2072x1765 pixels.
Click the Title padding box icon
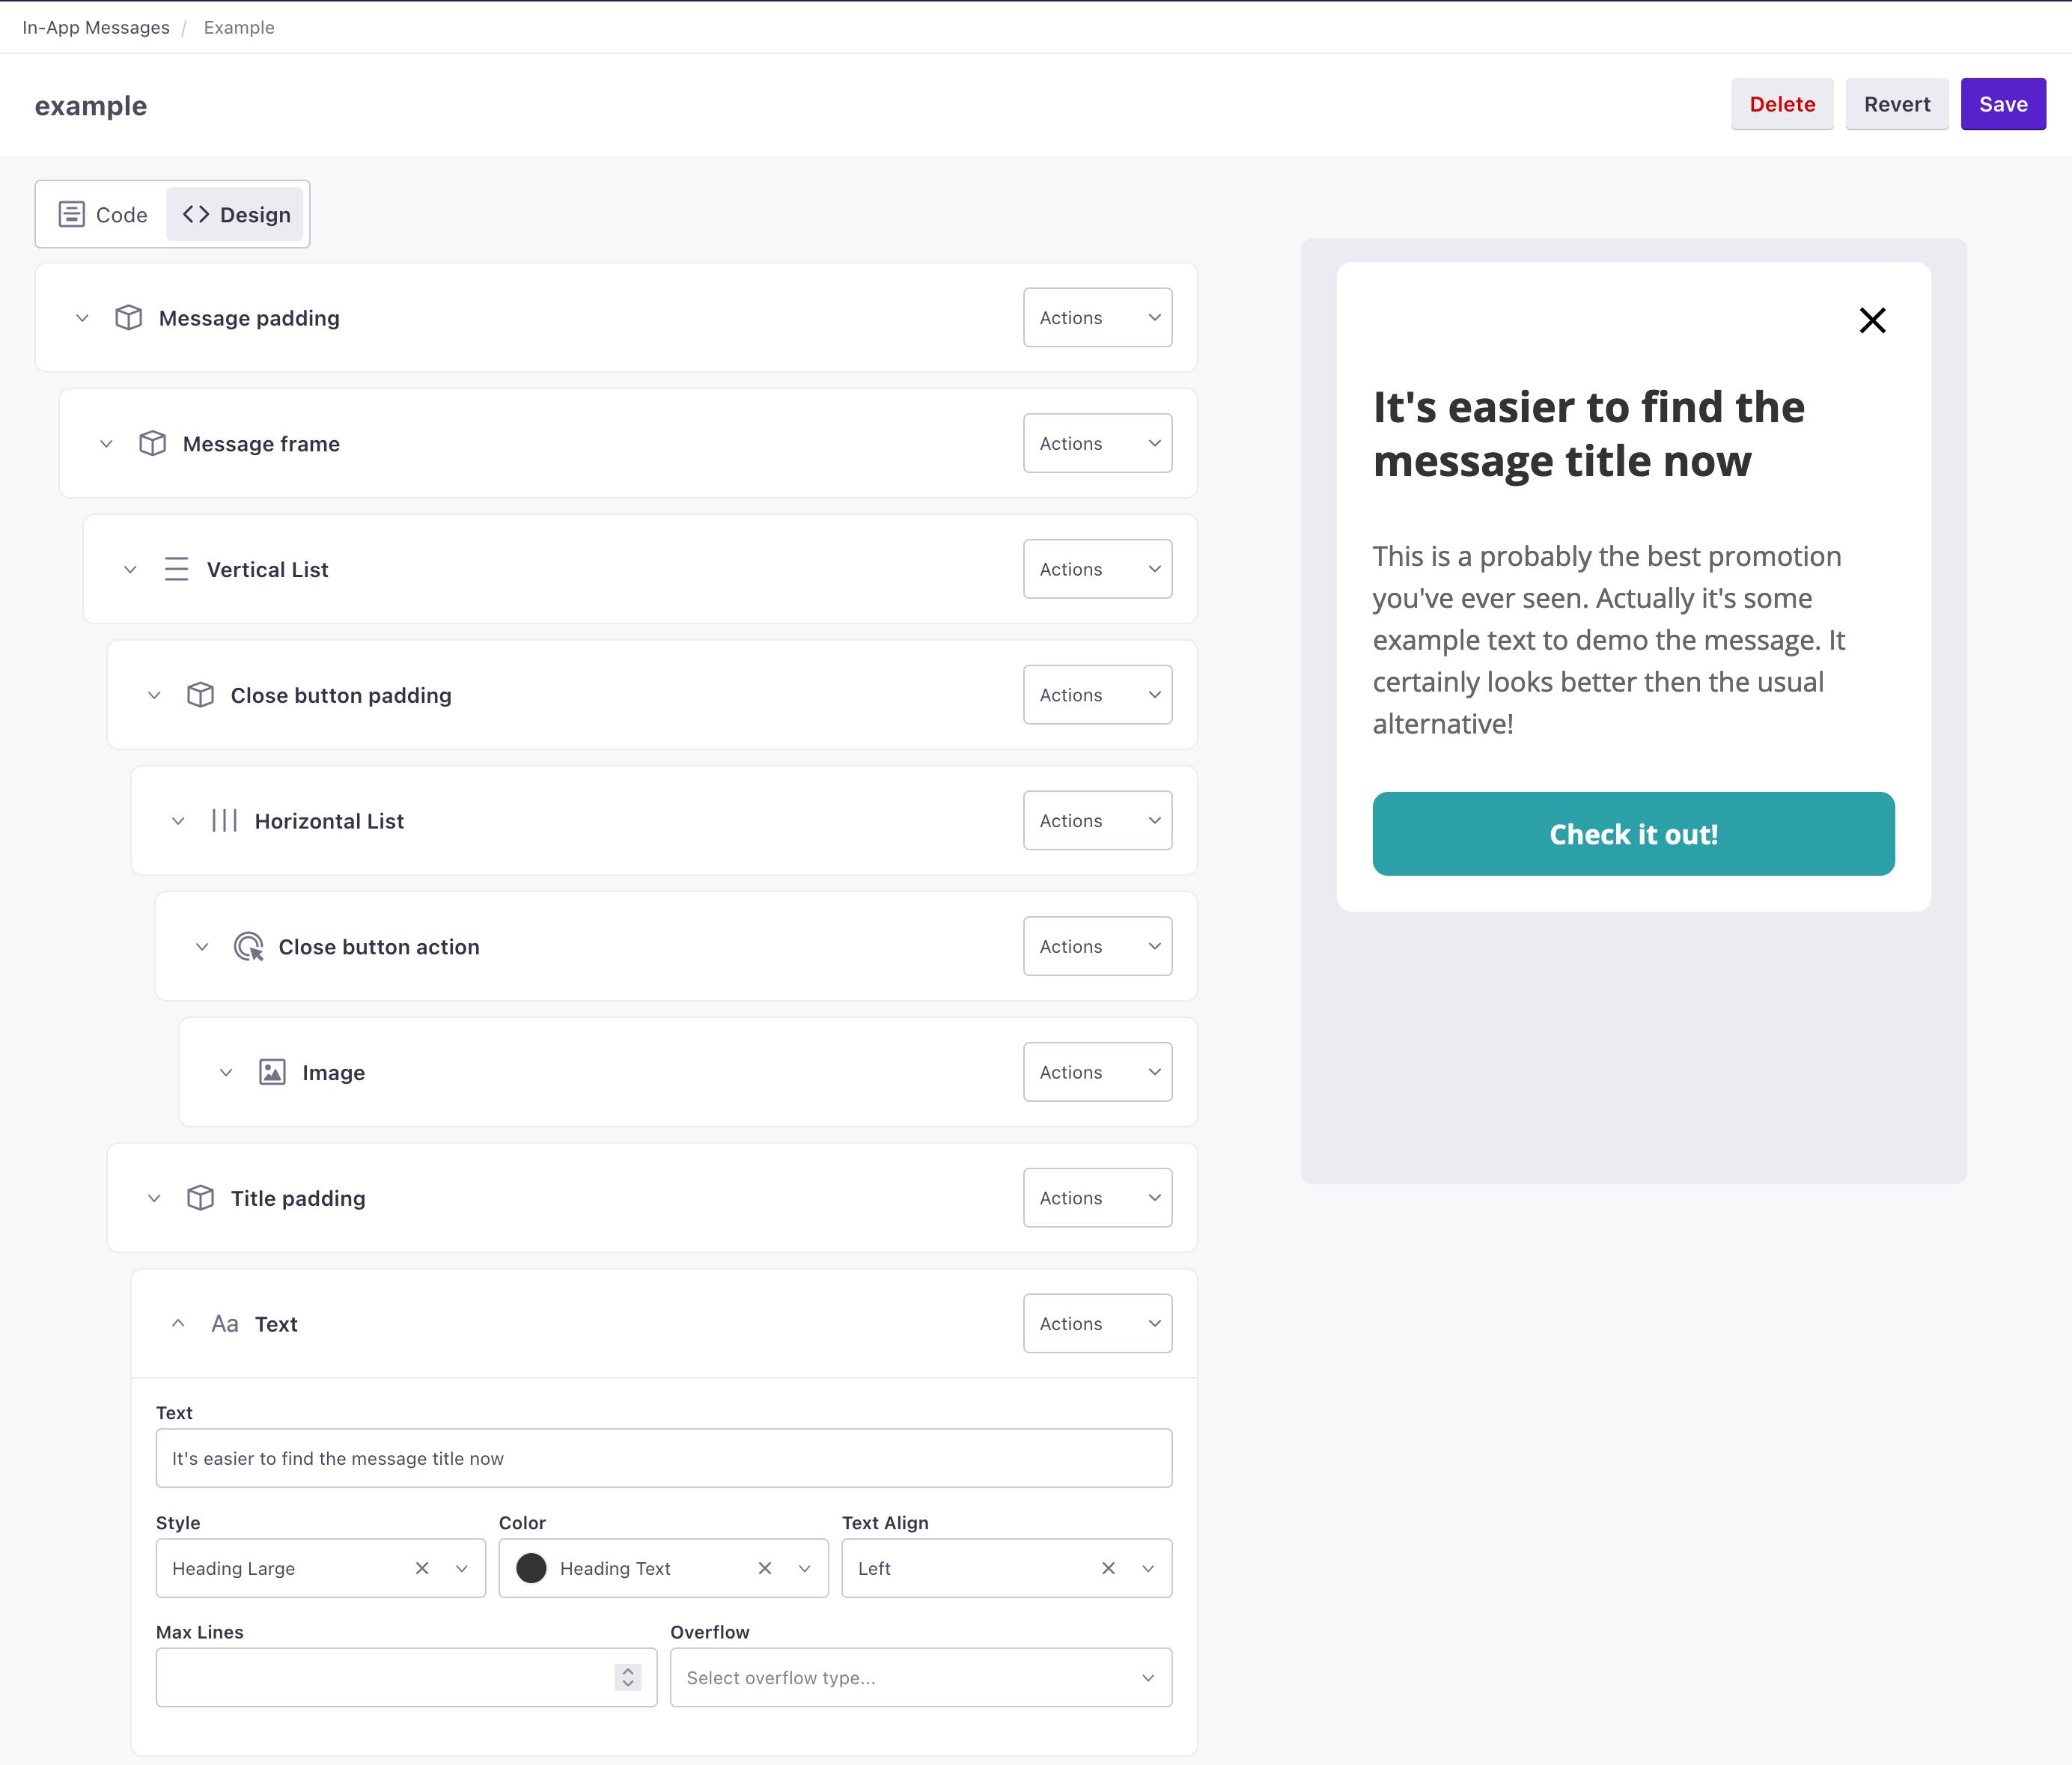click(200, 1198)
